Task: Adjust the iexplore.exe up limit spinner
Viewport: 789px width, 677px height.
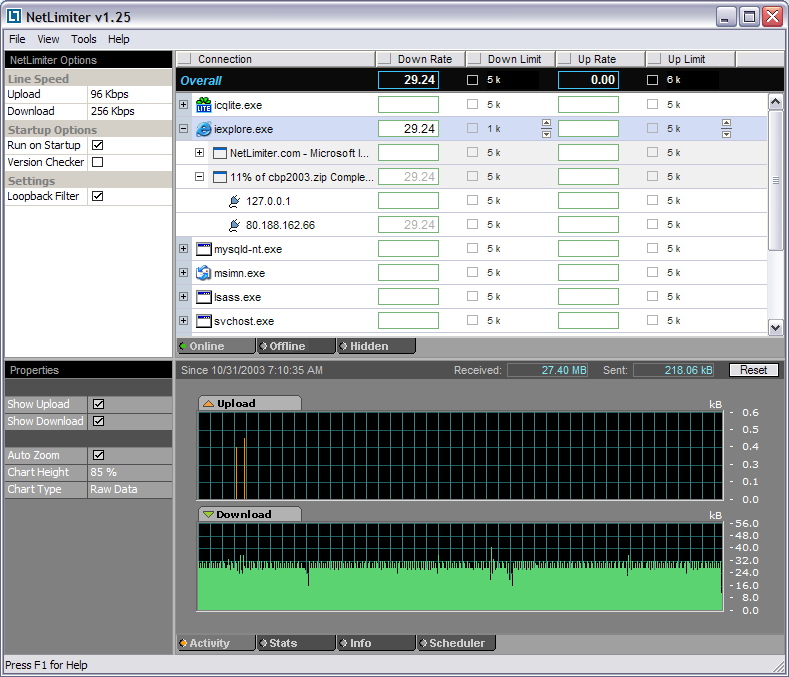Action: coord(726,128)
